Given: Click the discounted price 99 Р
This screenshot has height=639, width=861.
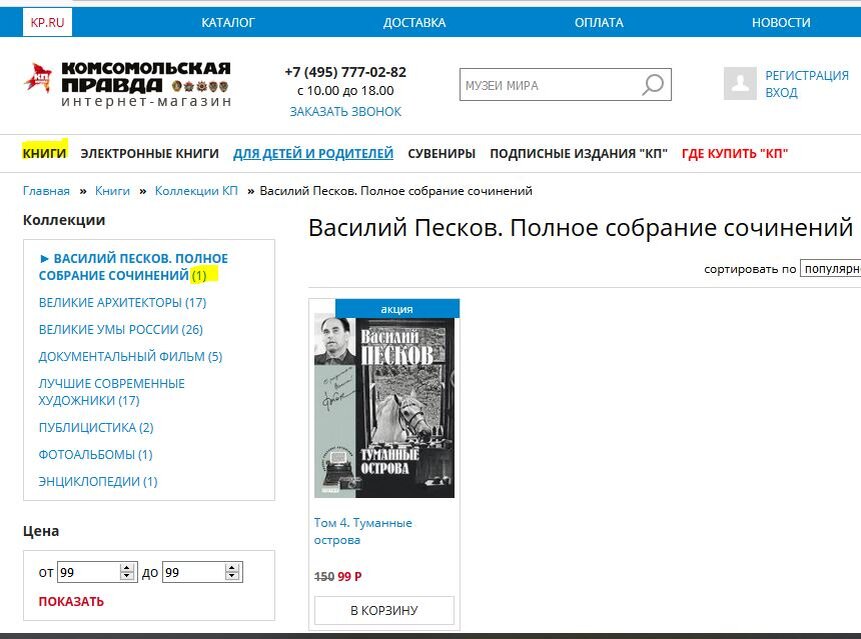Looking at the screenshot, I should point(350,576).
